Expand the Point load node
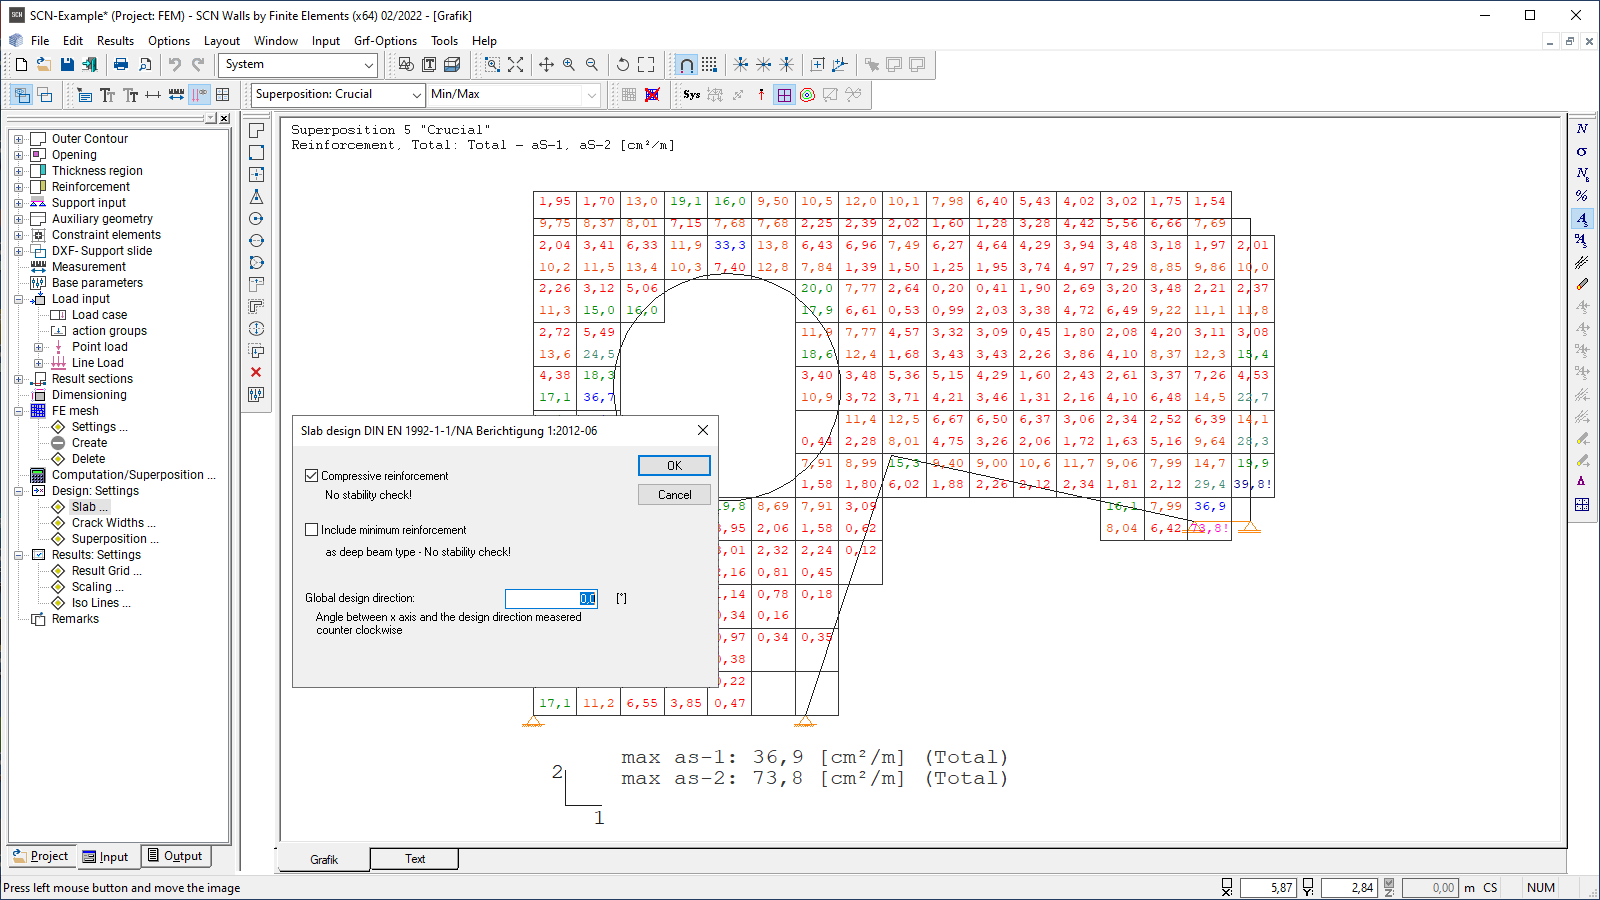 [38, 347]
